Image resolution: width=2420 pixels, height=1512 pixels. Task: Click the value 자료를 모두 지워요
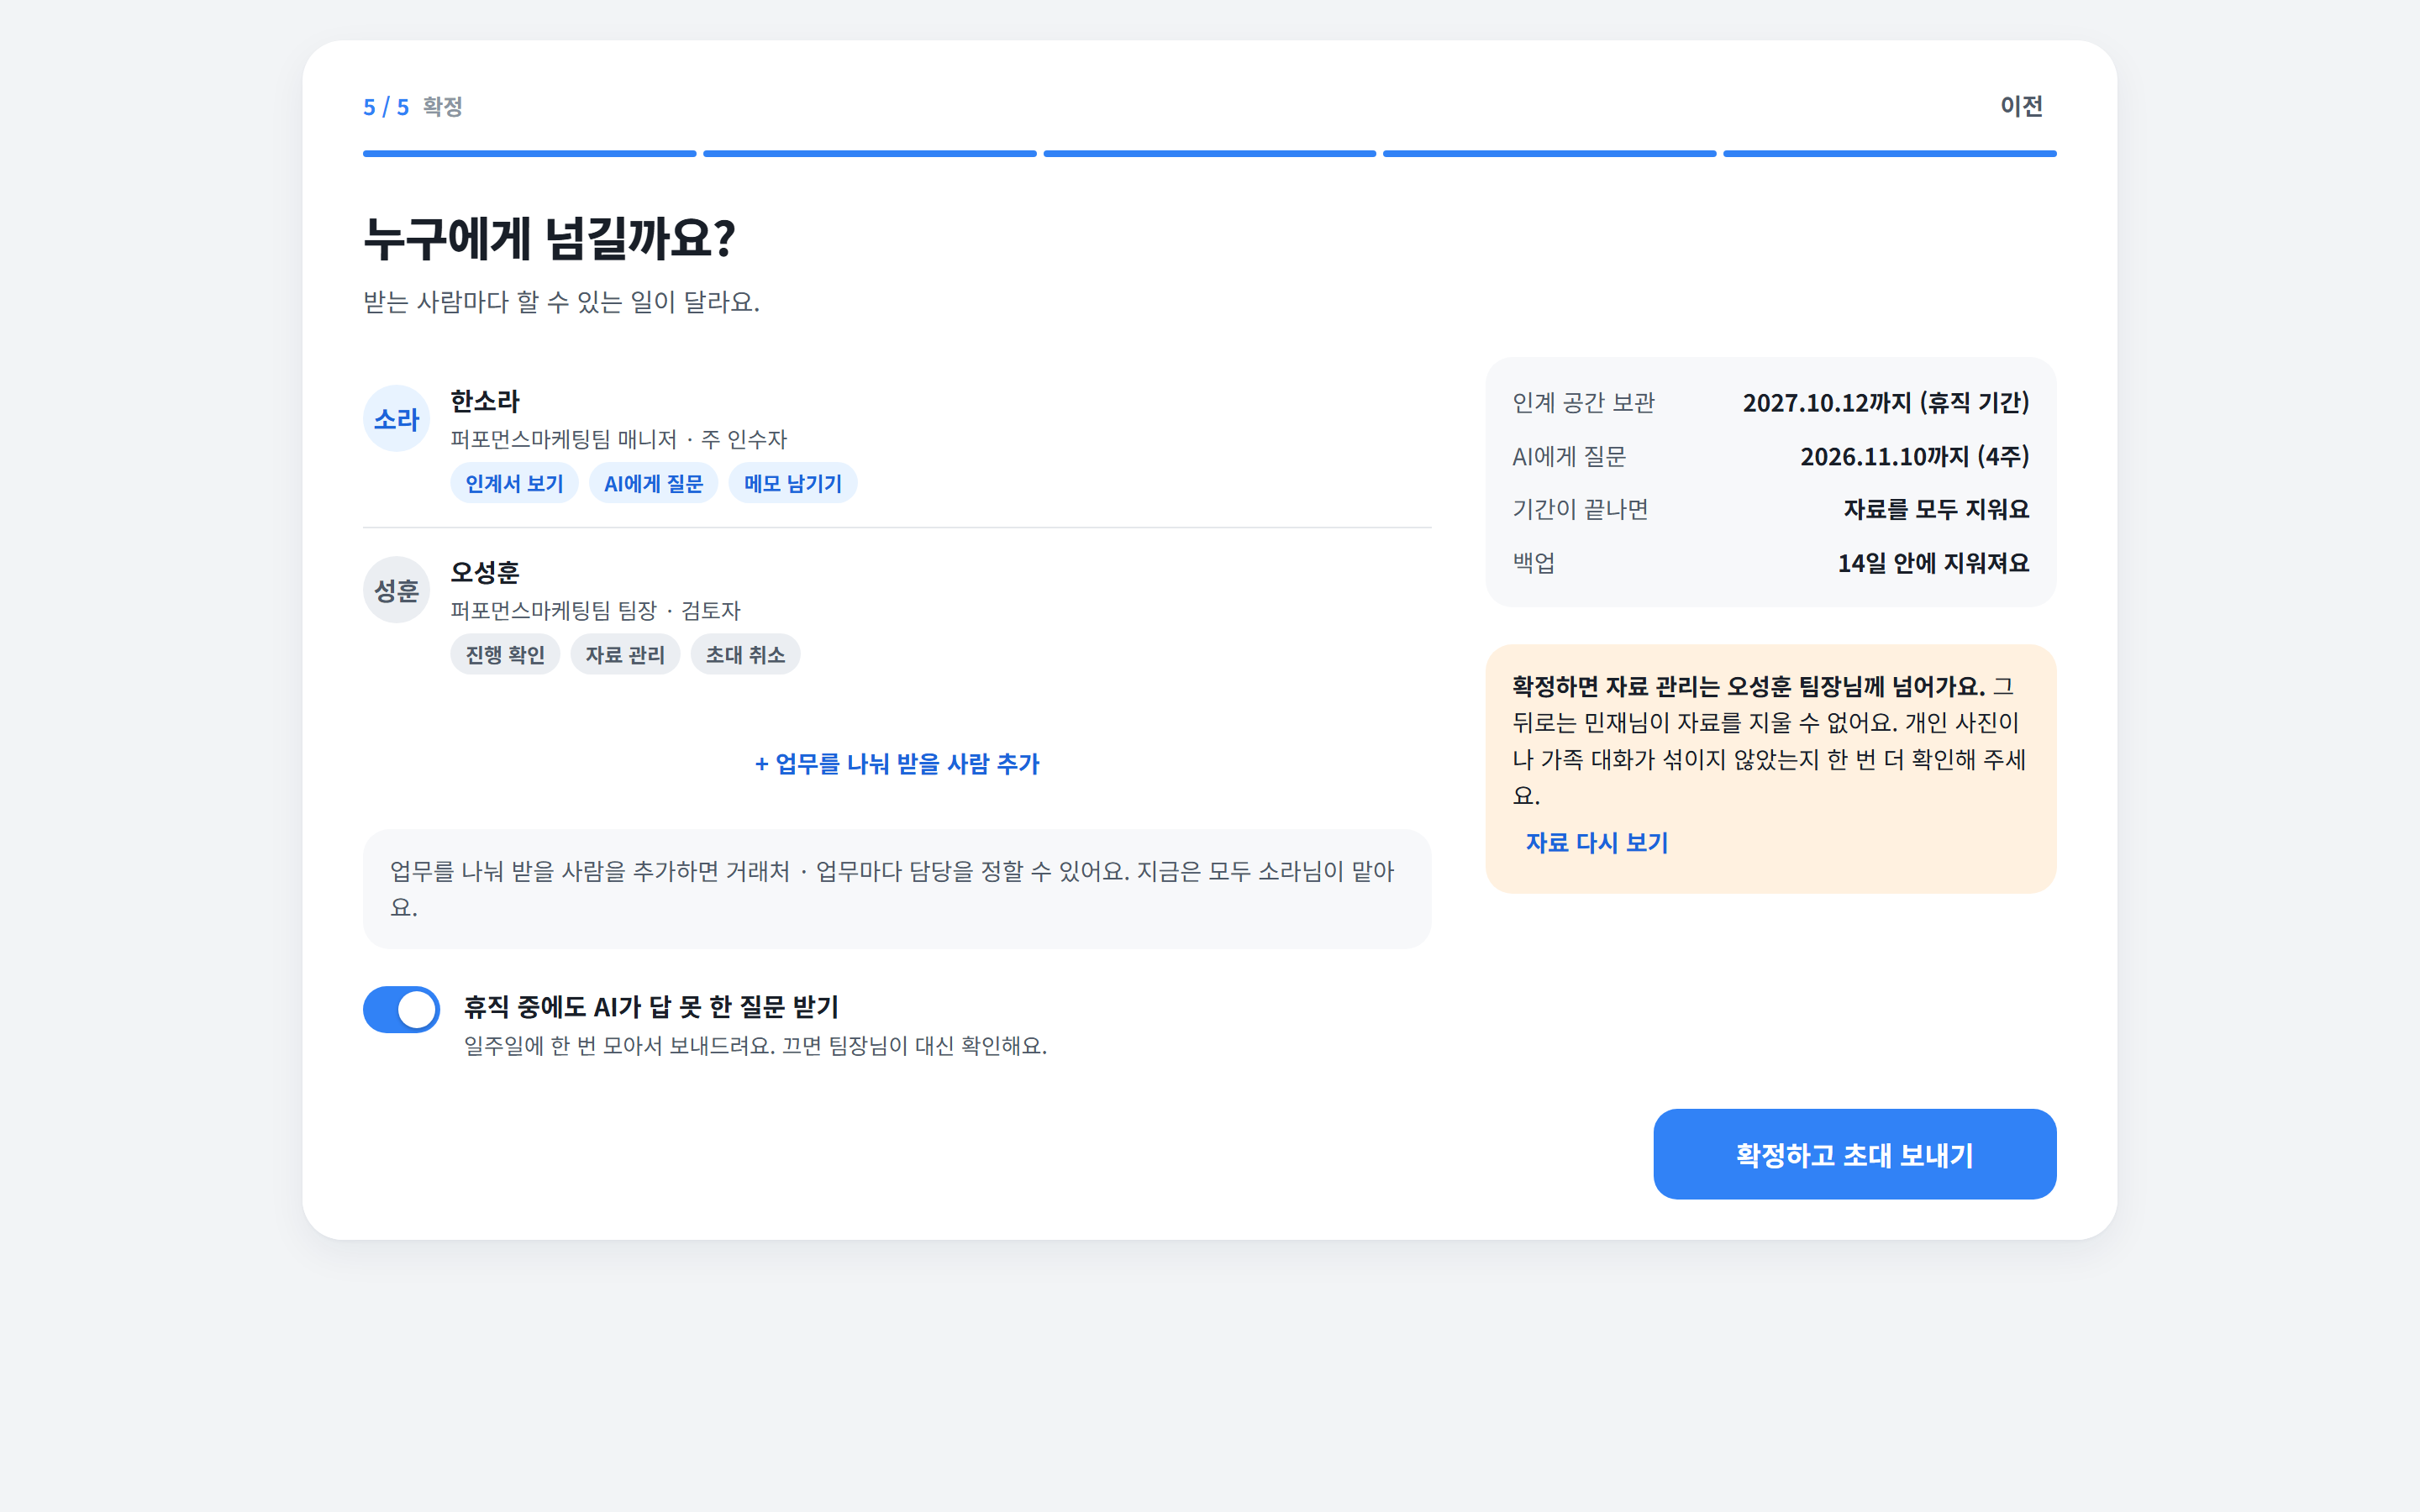1936,509
